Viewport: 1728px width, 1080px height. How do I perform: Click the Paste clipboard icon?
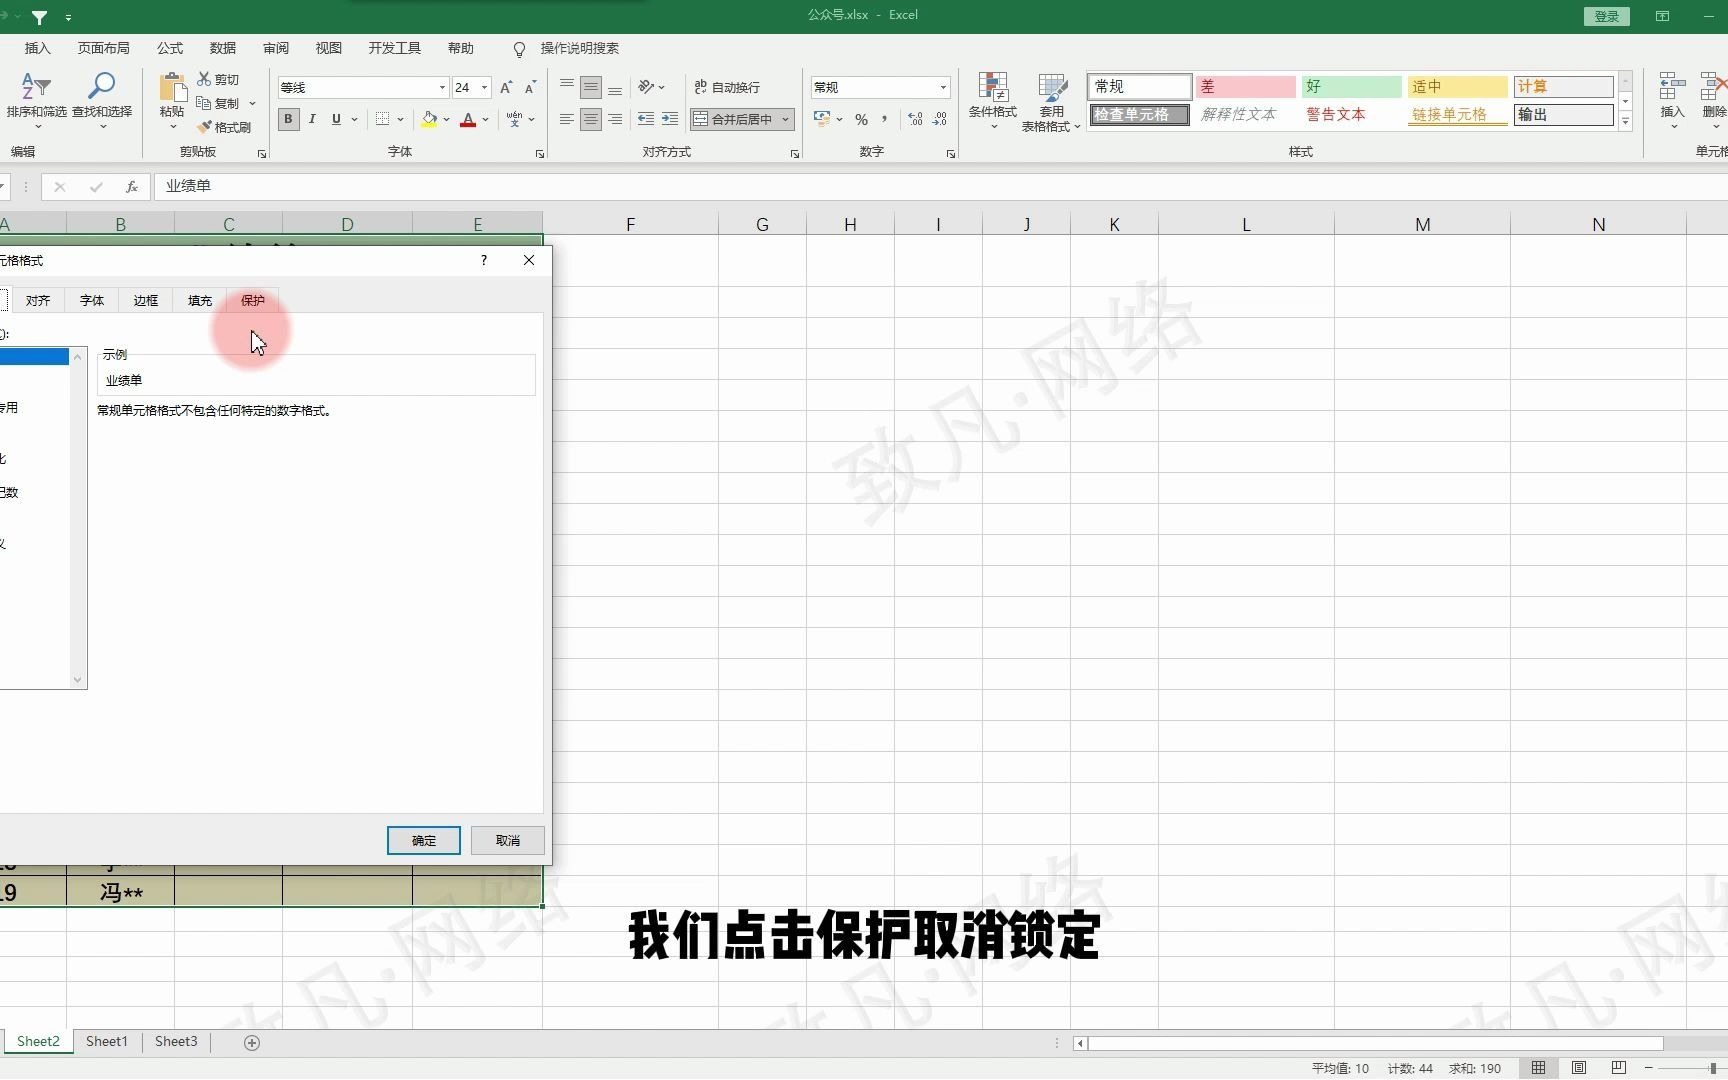(172, 90)
